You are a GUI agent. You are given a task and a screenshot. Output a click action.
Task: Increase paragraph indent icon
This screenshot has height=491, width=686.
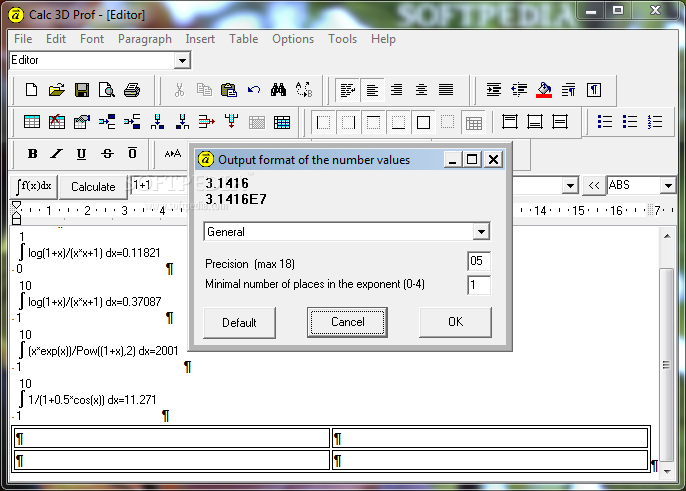(x=494, y=90)
